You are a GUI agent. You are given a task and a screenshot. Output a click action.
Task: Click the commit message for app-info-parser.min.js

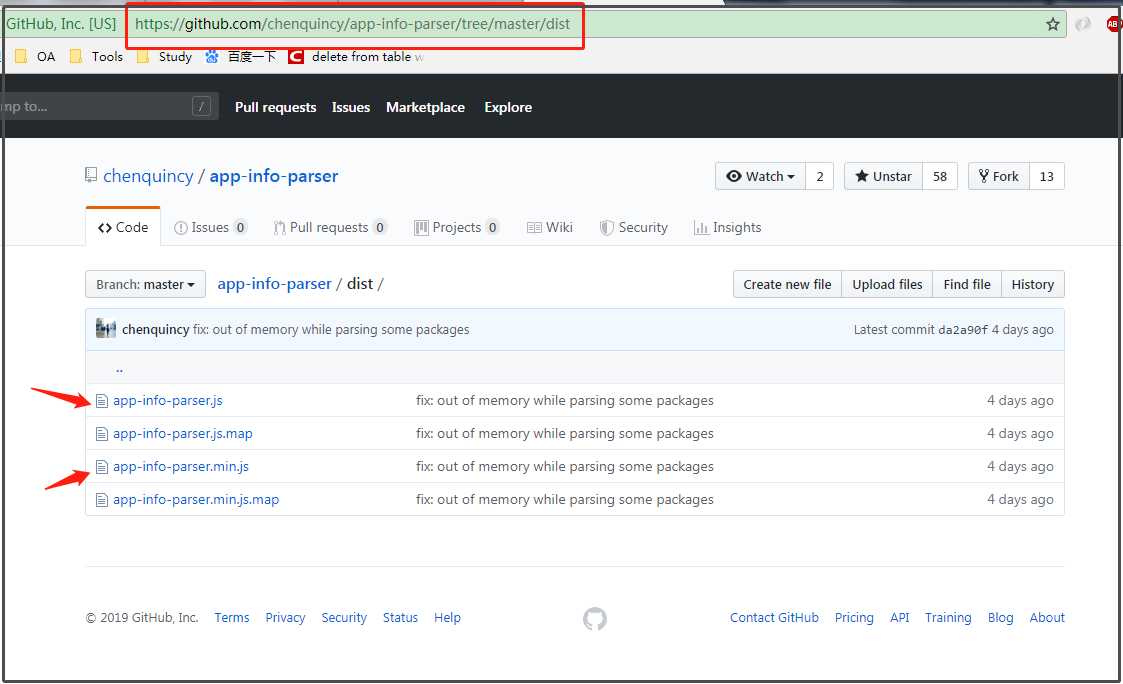[x=564, y=467]
